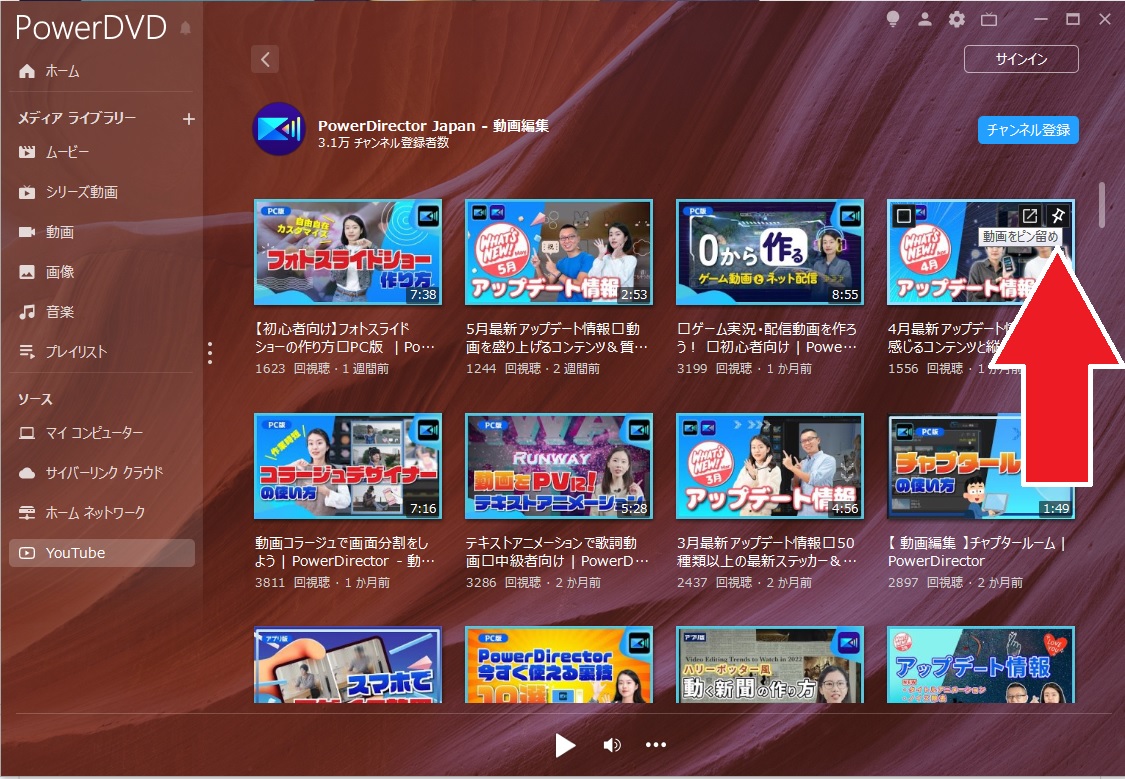Play チャプタールーム video thumbnail
The width and height of the screenshot is (1125, 779).
pos(981,466)
